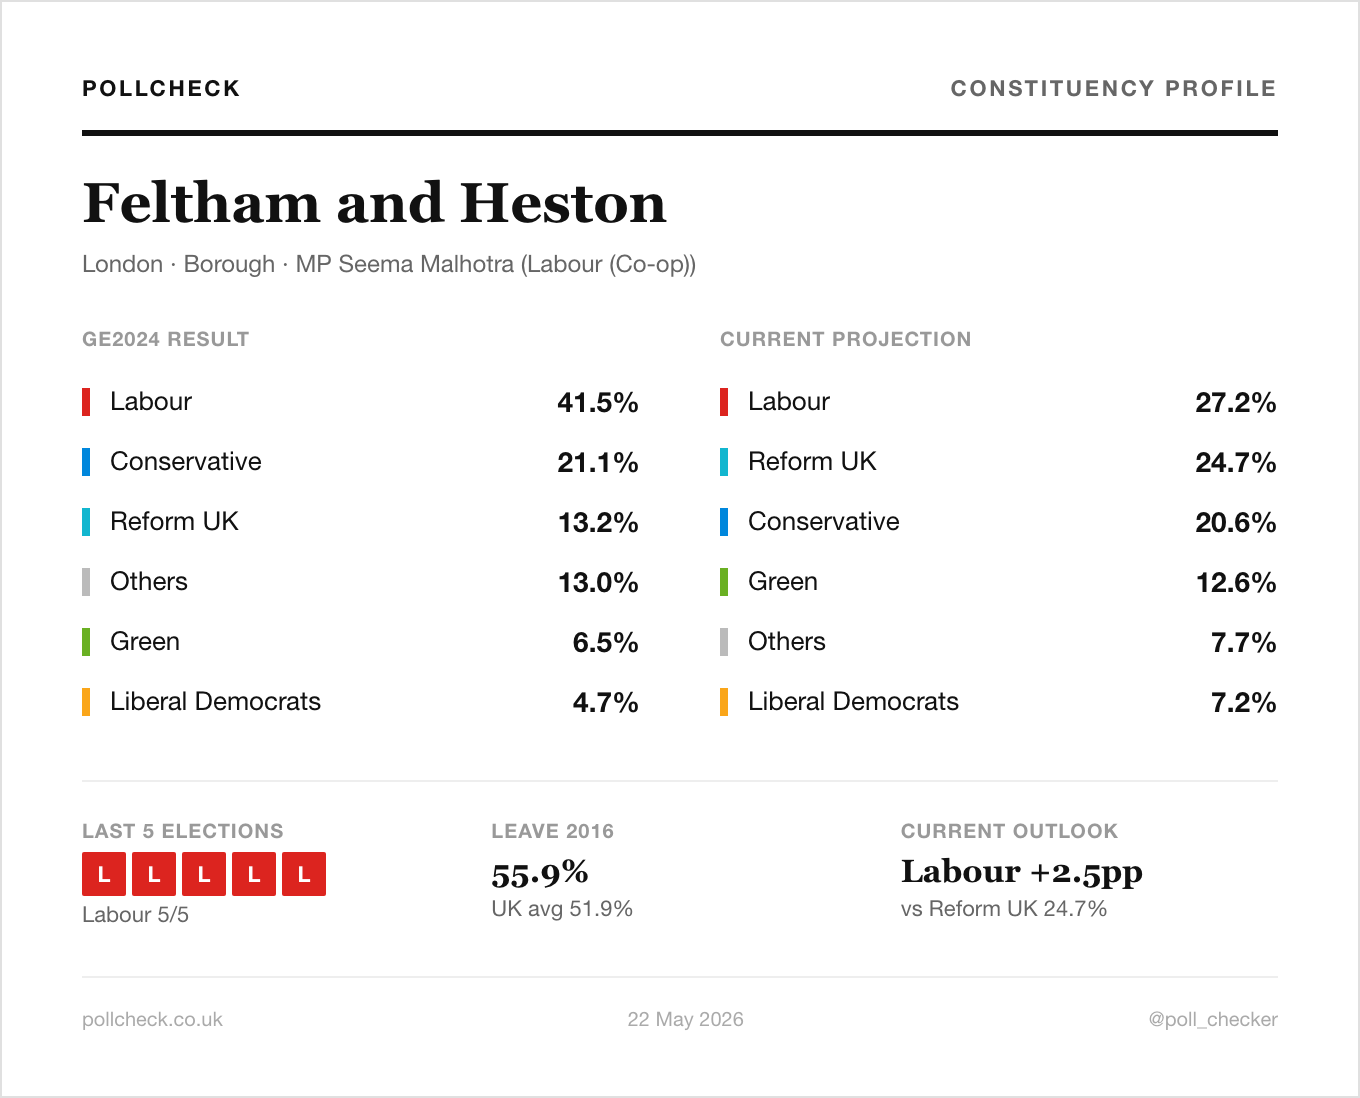The height and width of the screenshot is (1098, 1360).
Task: Open the pollcheck.co.uk link
Action: (152, 1019)
